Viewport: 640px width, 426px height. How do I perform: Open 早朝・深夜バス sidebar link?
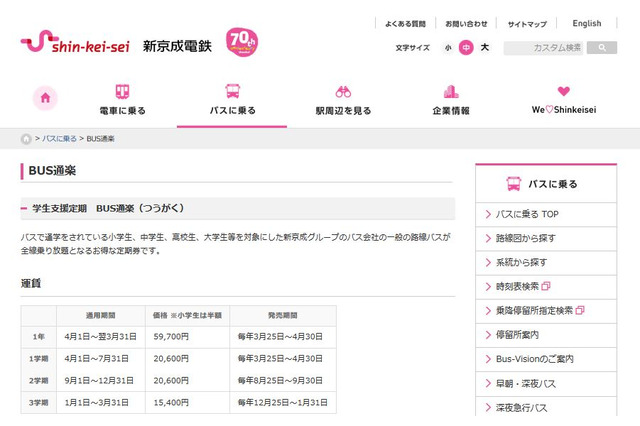[x=526, y=384]
